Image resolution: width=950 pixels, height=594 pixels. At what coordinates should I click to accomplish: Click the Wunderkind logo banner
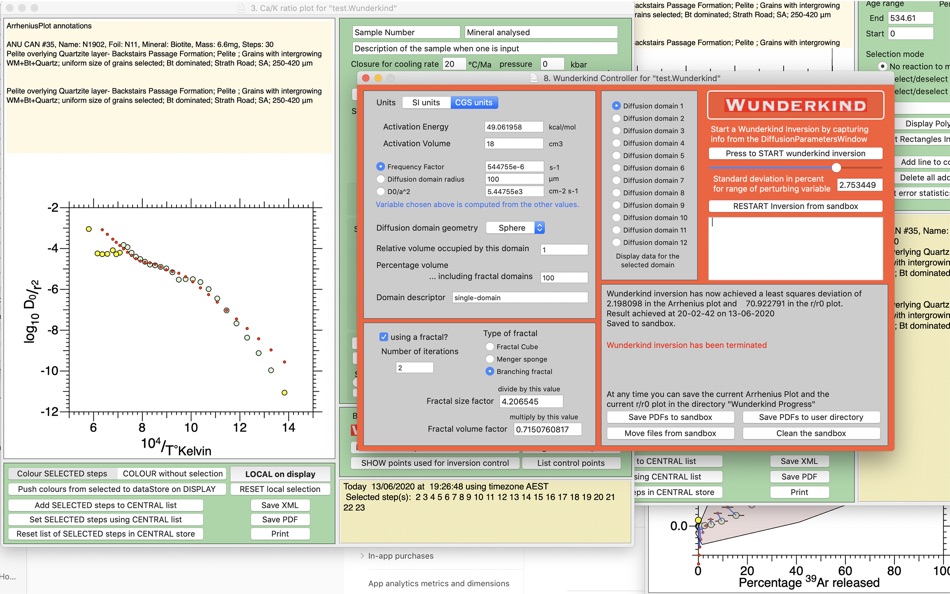point(796,105)
